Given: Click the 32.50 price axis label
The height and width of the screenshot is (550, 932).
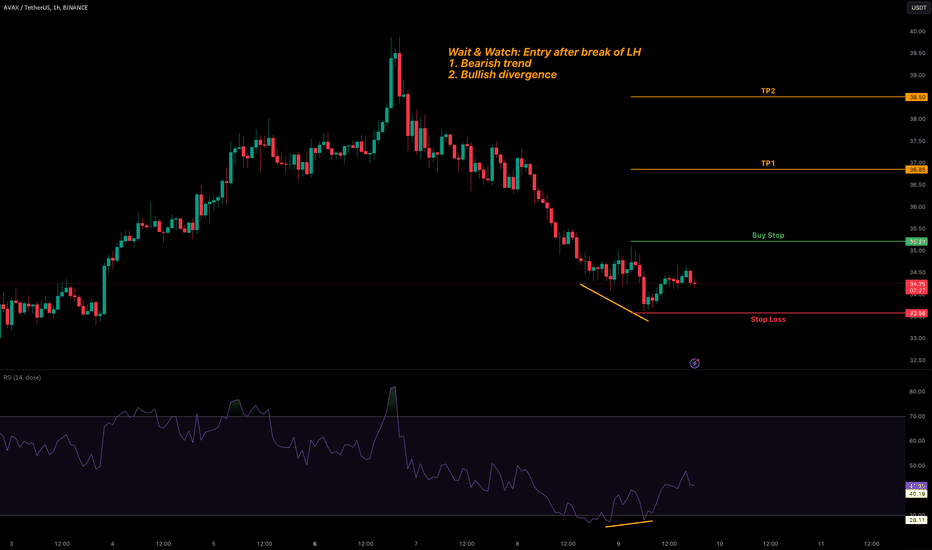Looking at the screenshot, I should tap(917, 360).
